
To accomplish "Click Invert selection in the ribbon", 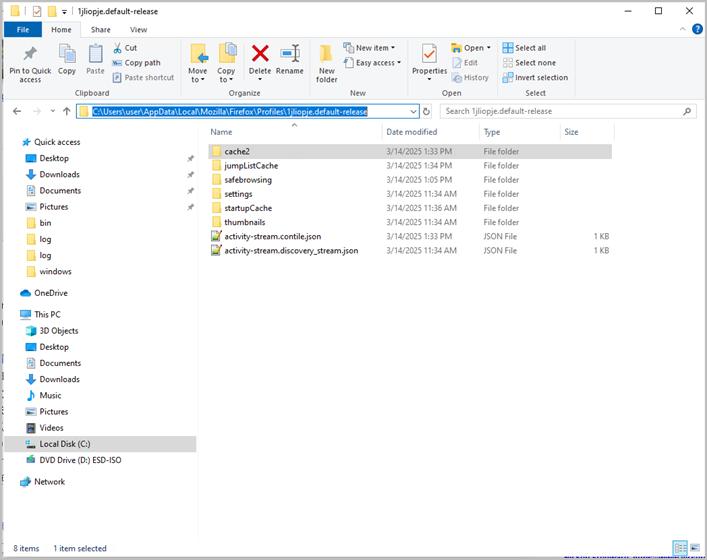I will [536, 78].
